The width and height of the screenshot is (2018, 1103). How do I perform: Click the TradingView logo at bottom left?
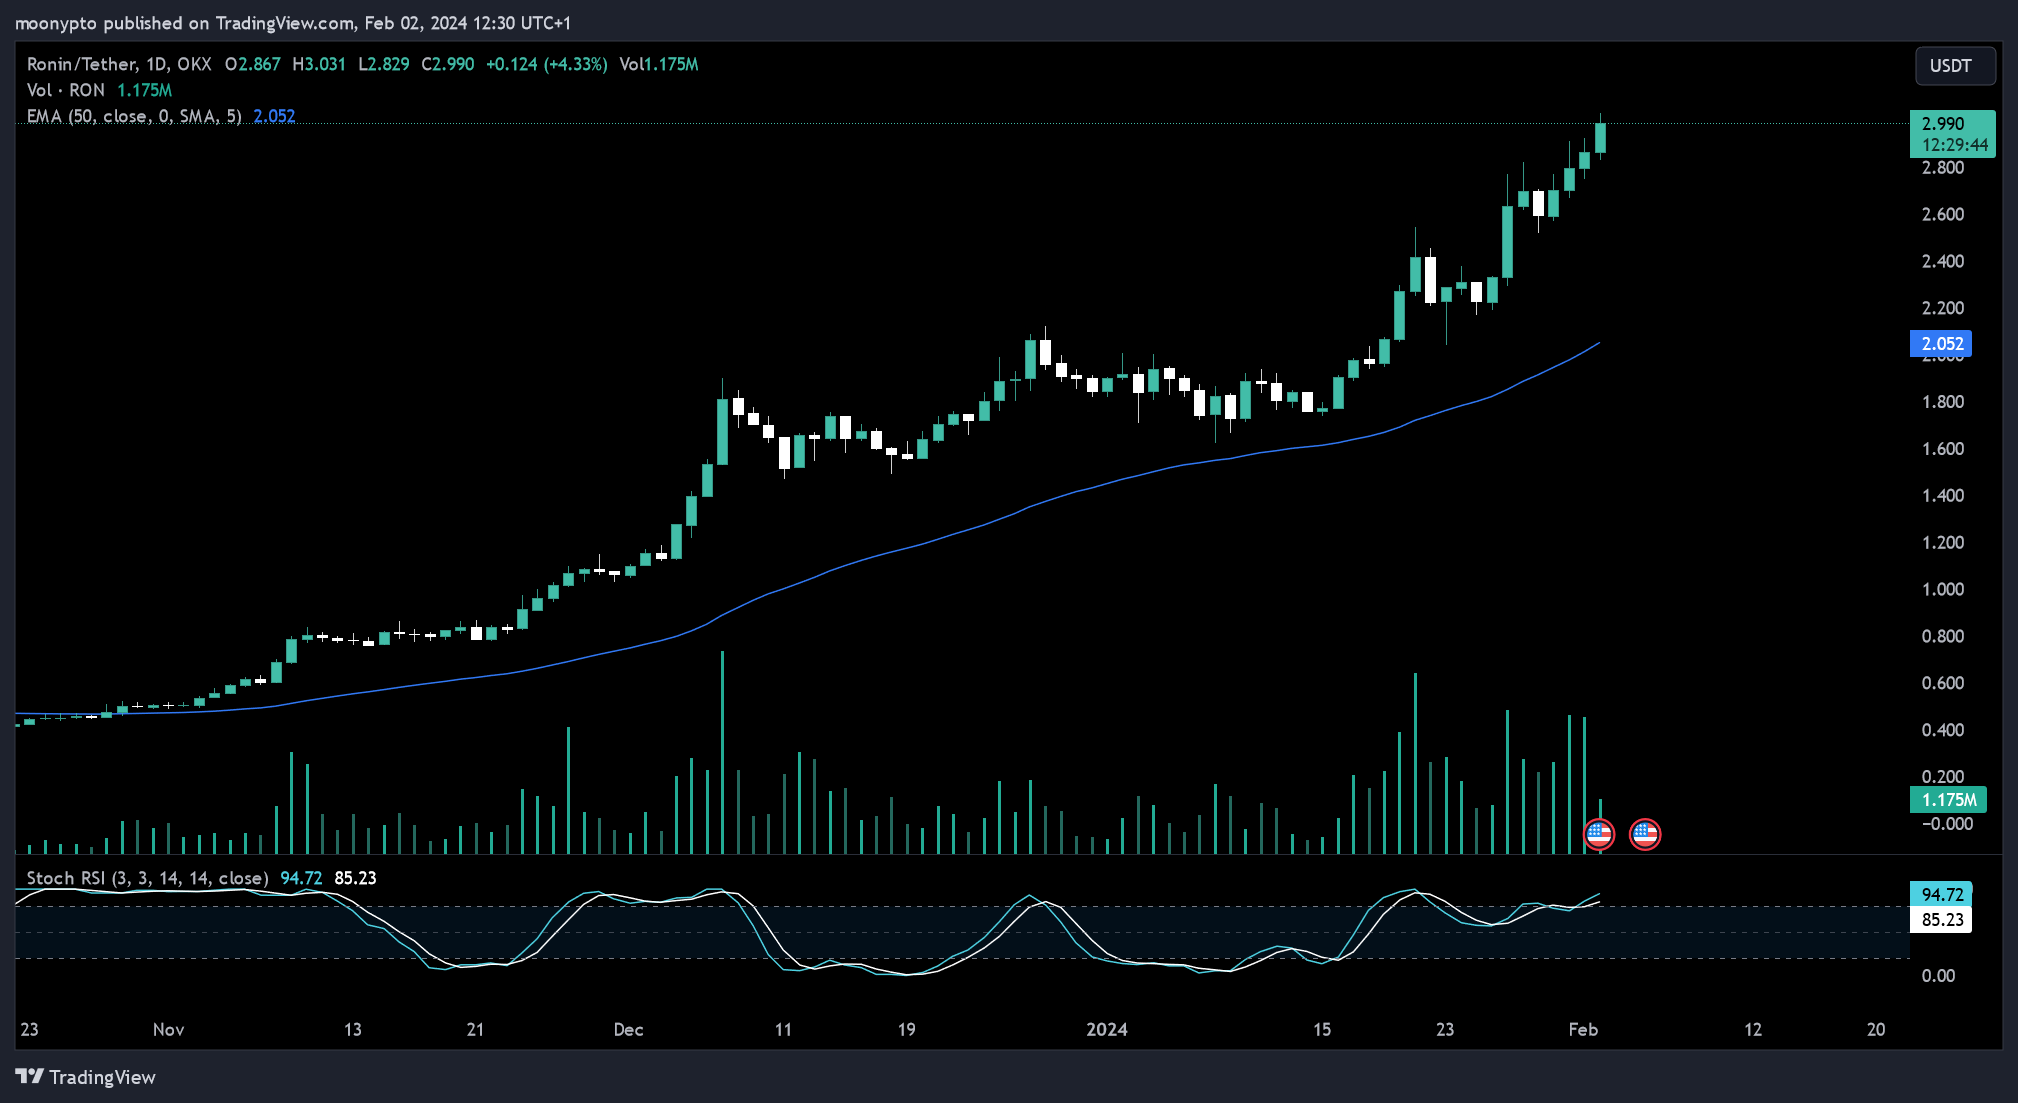(86, 1077)
